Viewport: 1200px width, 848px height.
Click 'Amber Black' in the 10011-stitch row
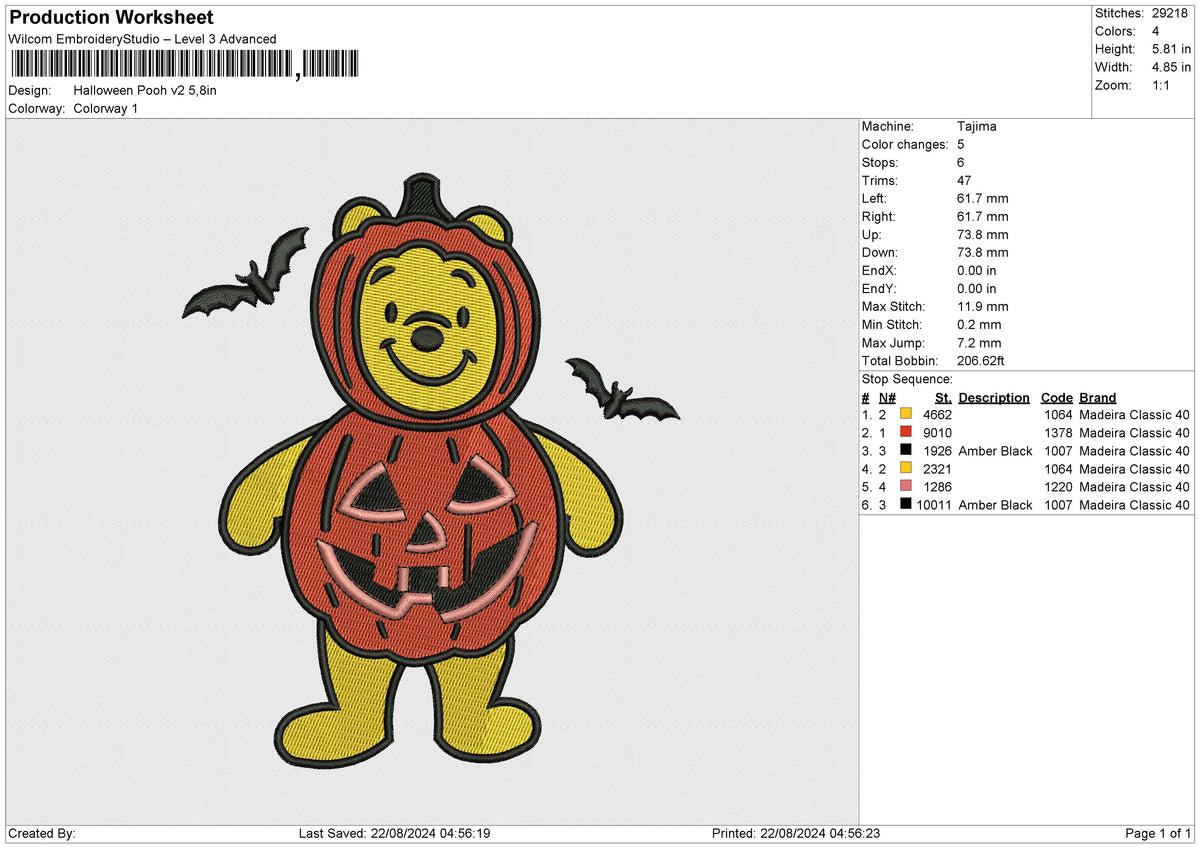click(995, 505)
